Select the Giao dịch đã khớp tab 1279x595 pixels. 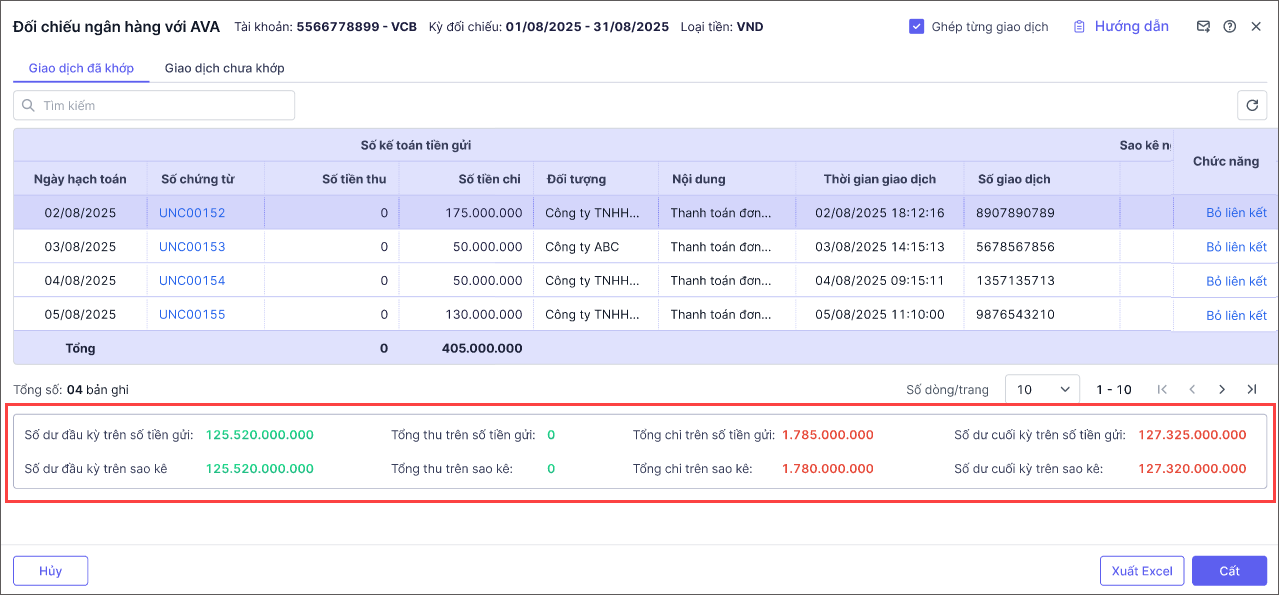pos(81,68)
